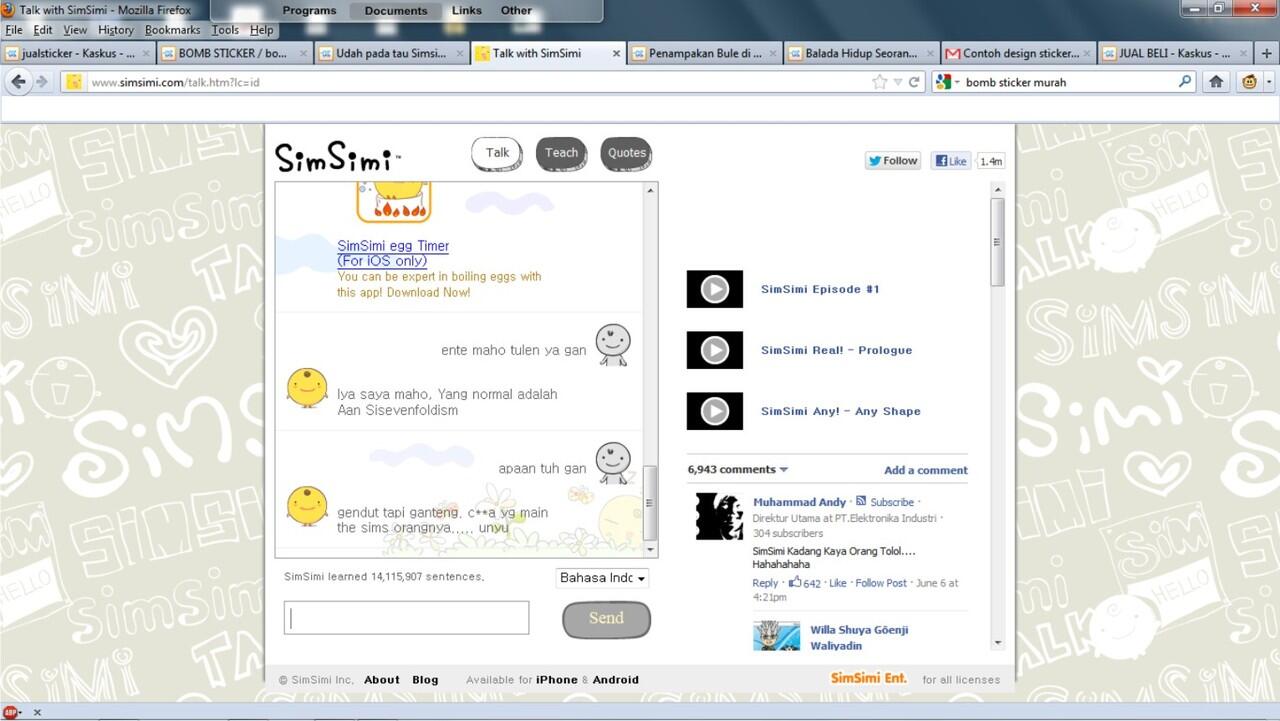Click the reload icon in the address bar
1280x721 pixels.
(x=914, y=82)
